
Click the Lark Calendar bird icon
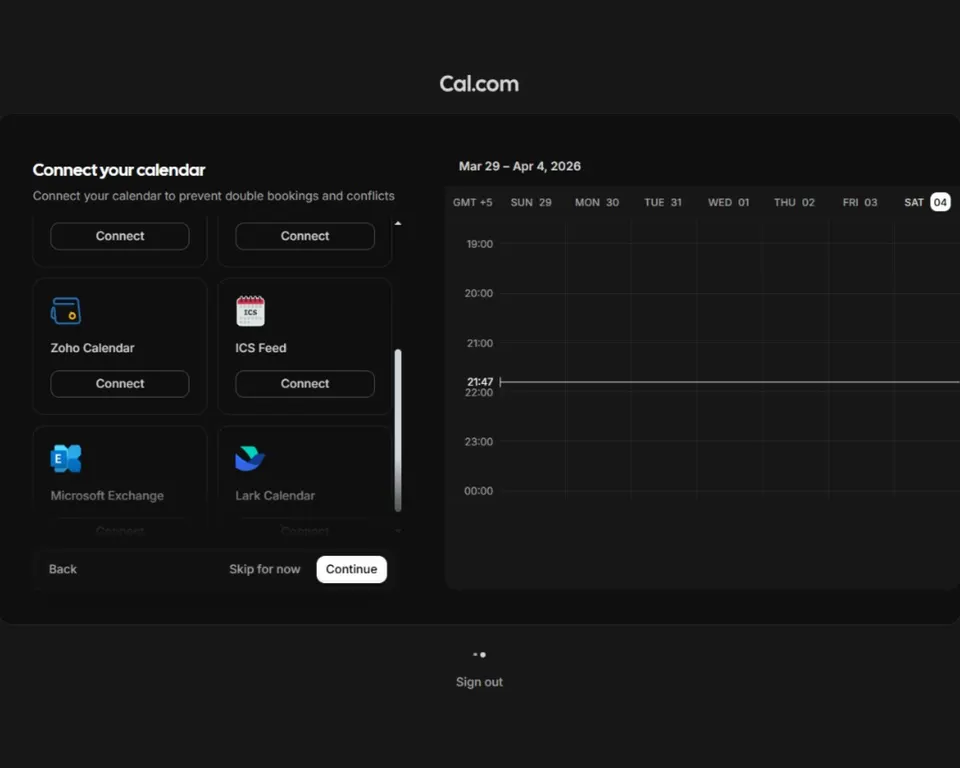point(250,458)
